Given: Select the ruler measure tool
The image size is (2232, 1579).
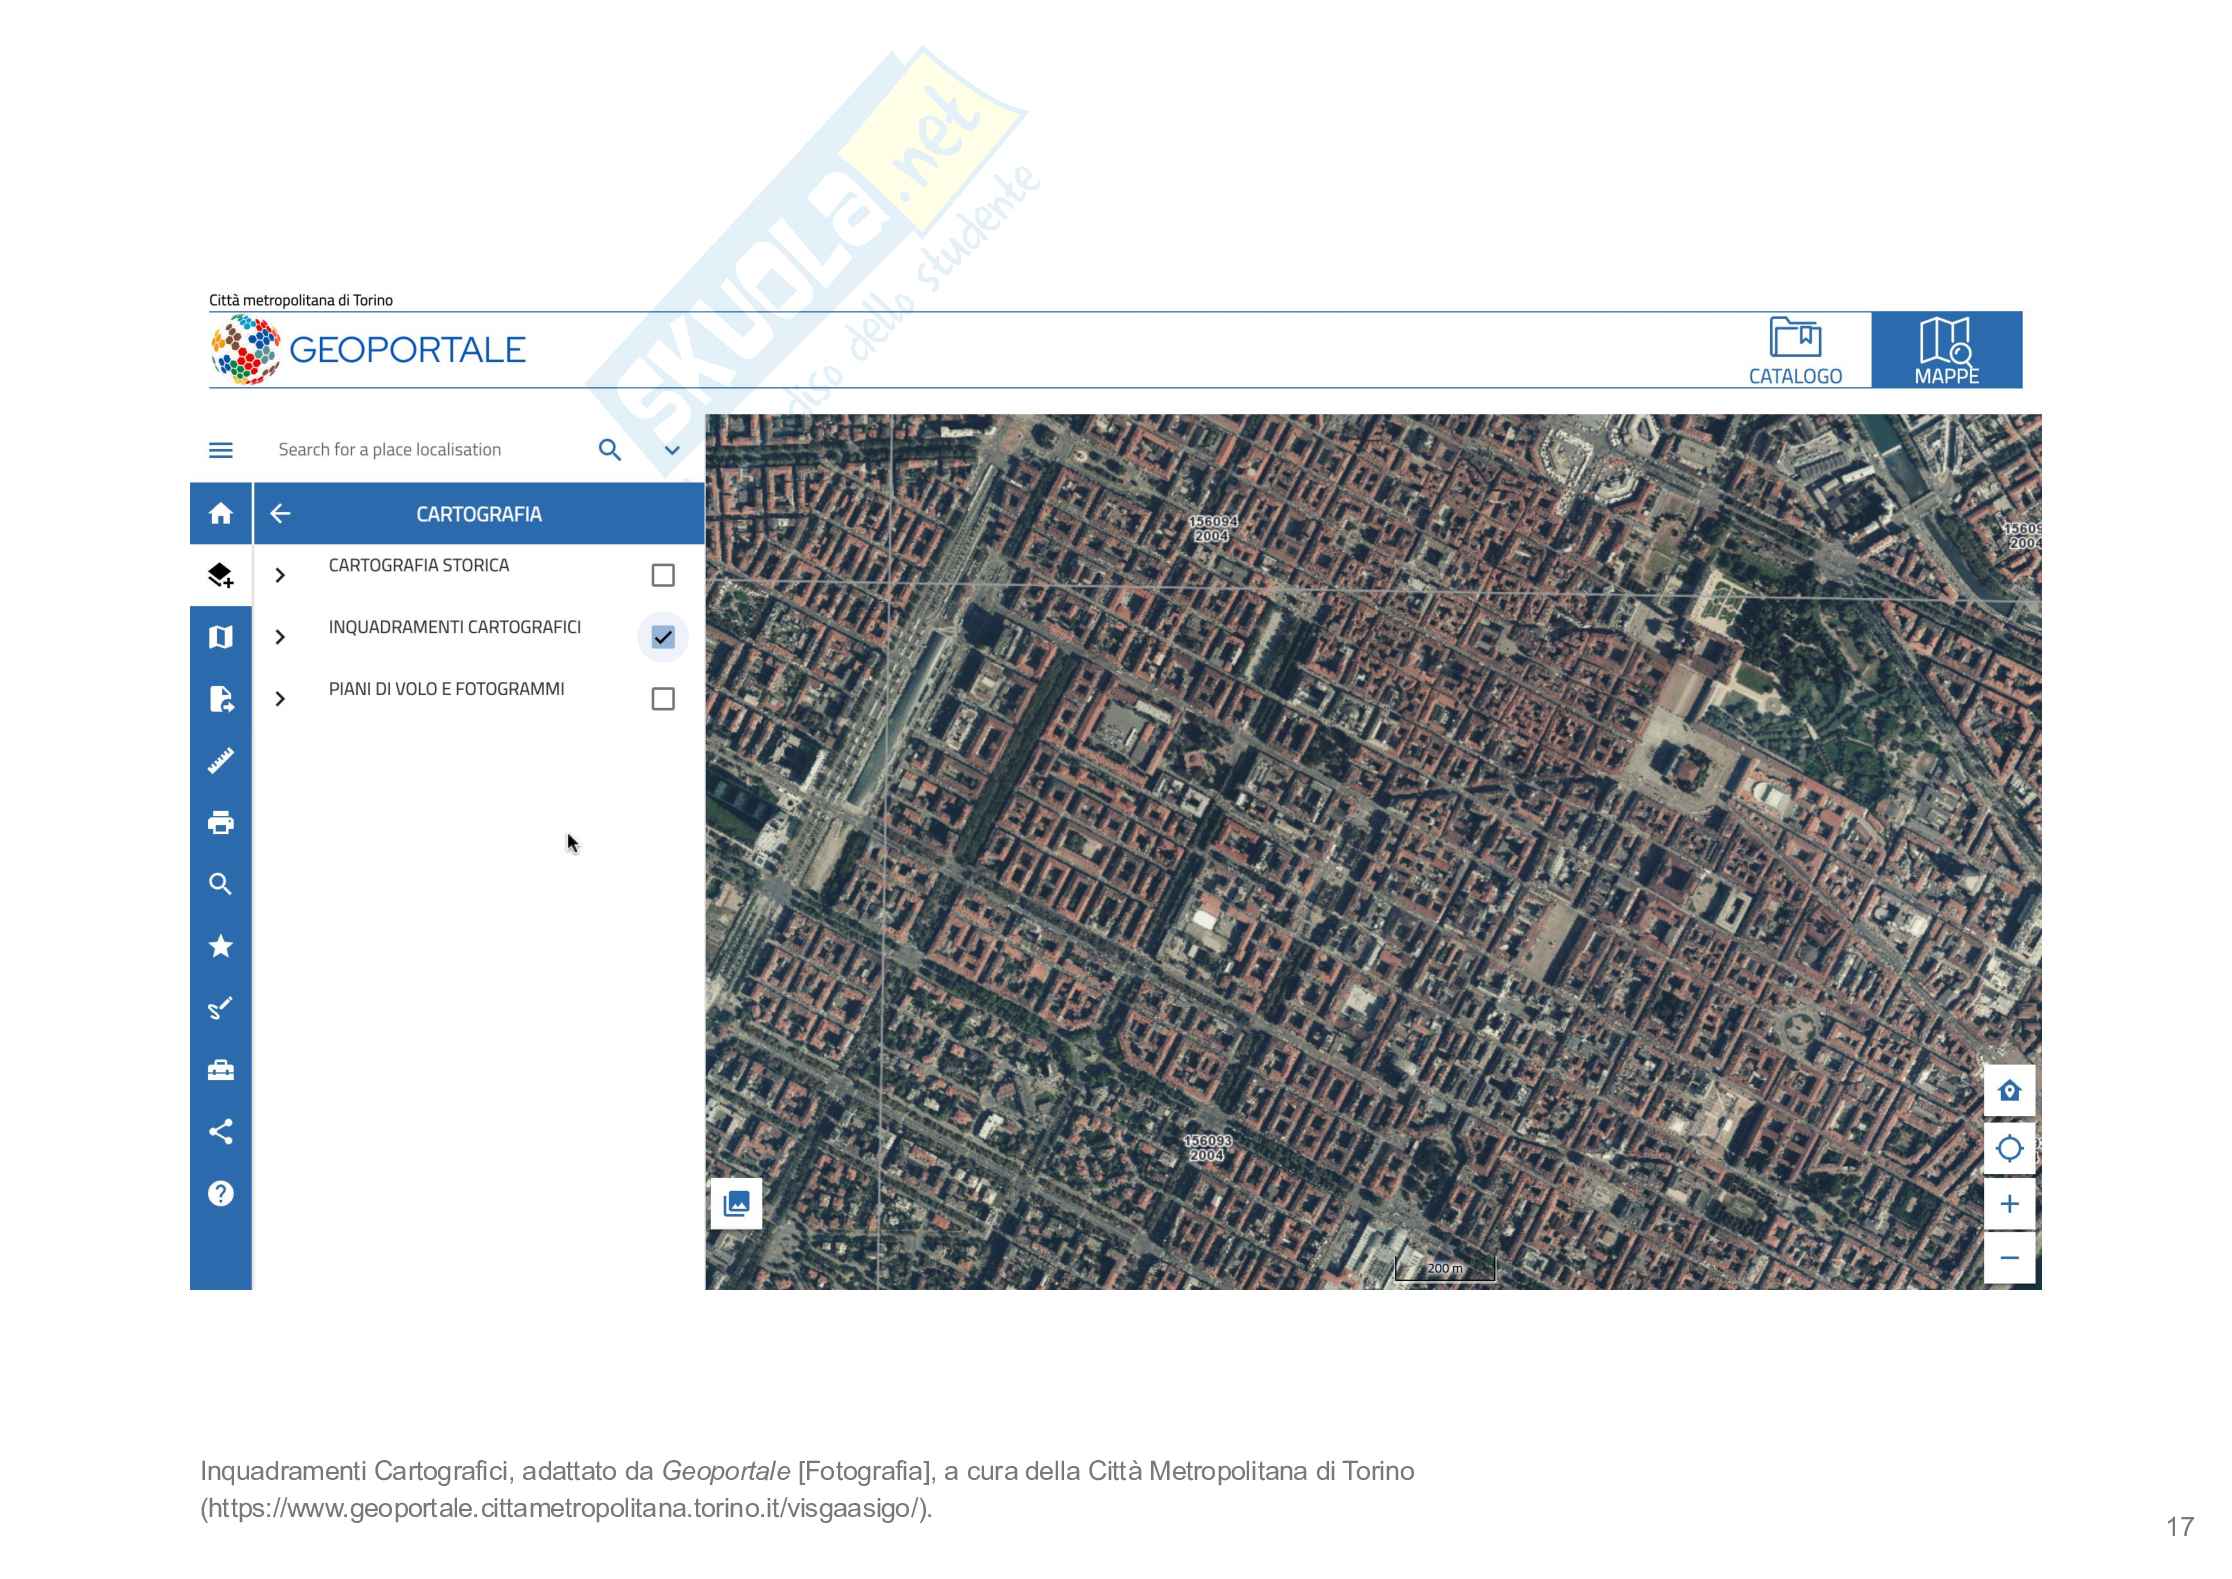Looking at the screenshot, I should tap(220, 761).
